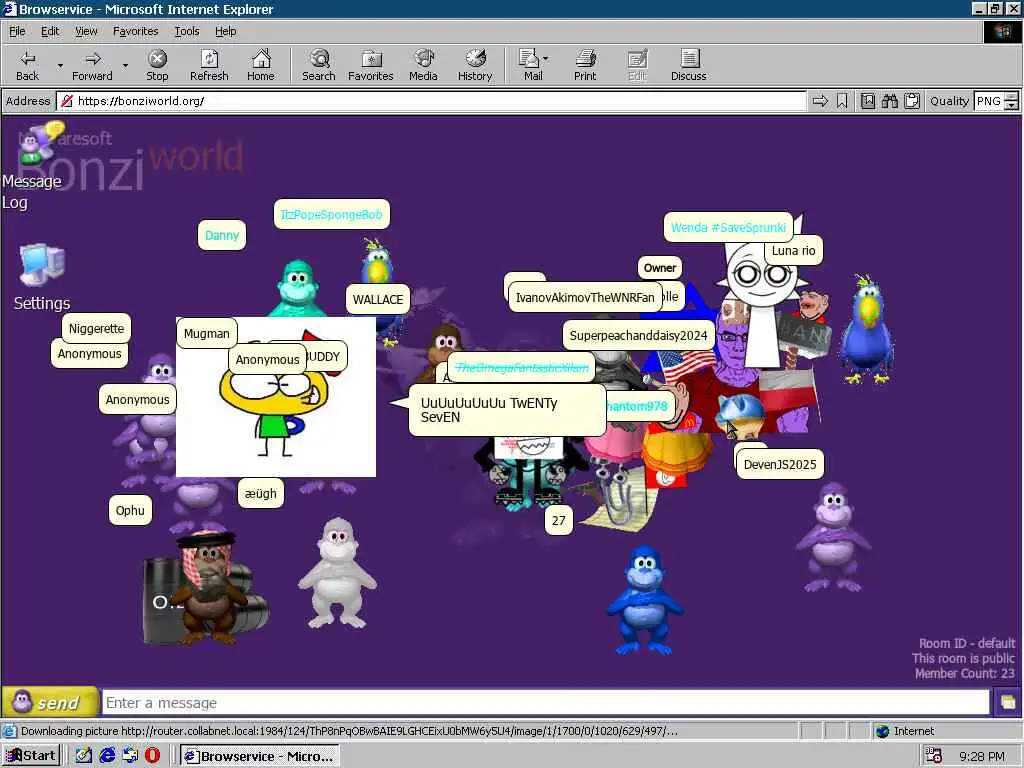This screenshot has height=768, width=1024.
Task: Click the Go arrow beside address bar
Action: pyautogui.click(x=820, y=101)
